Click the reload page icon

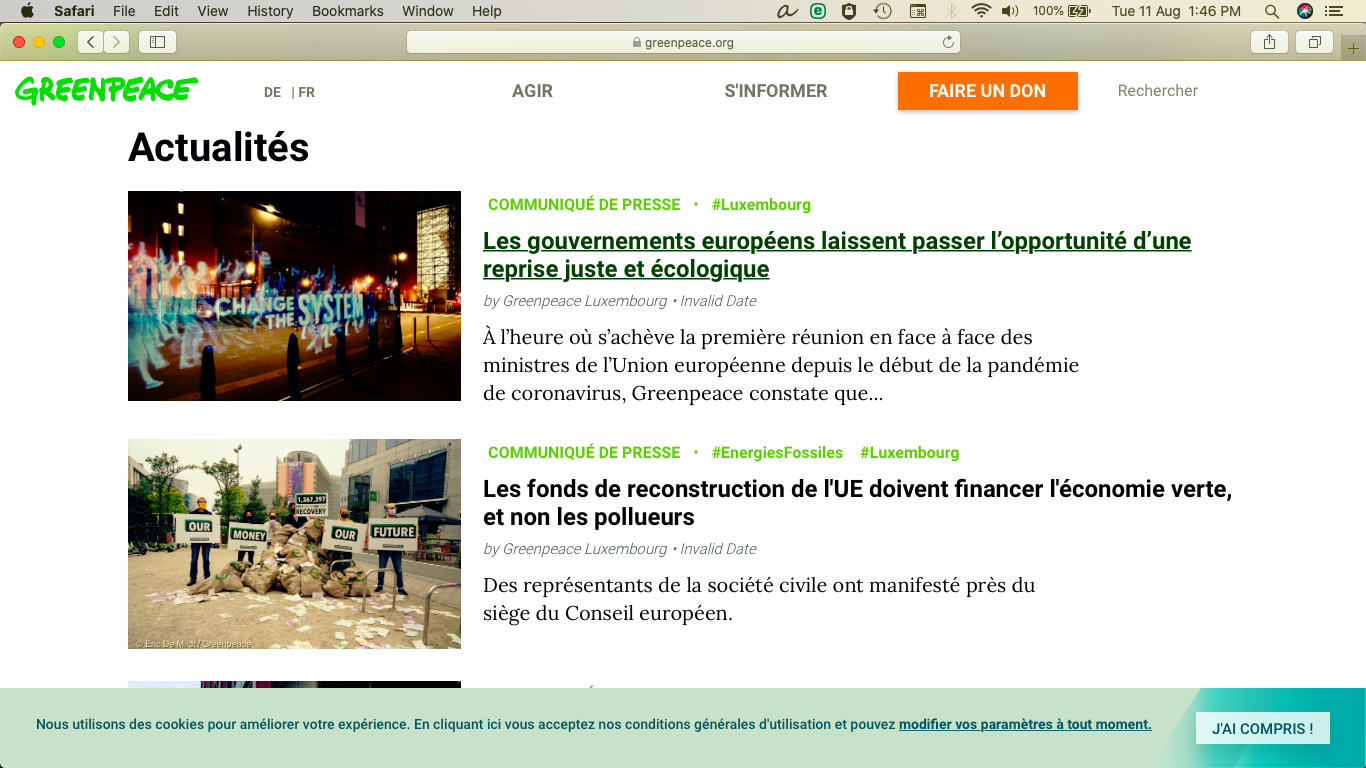tap(948, 42)
